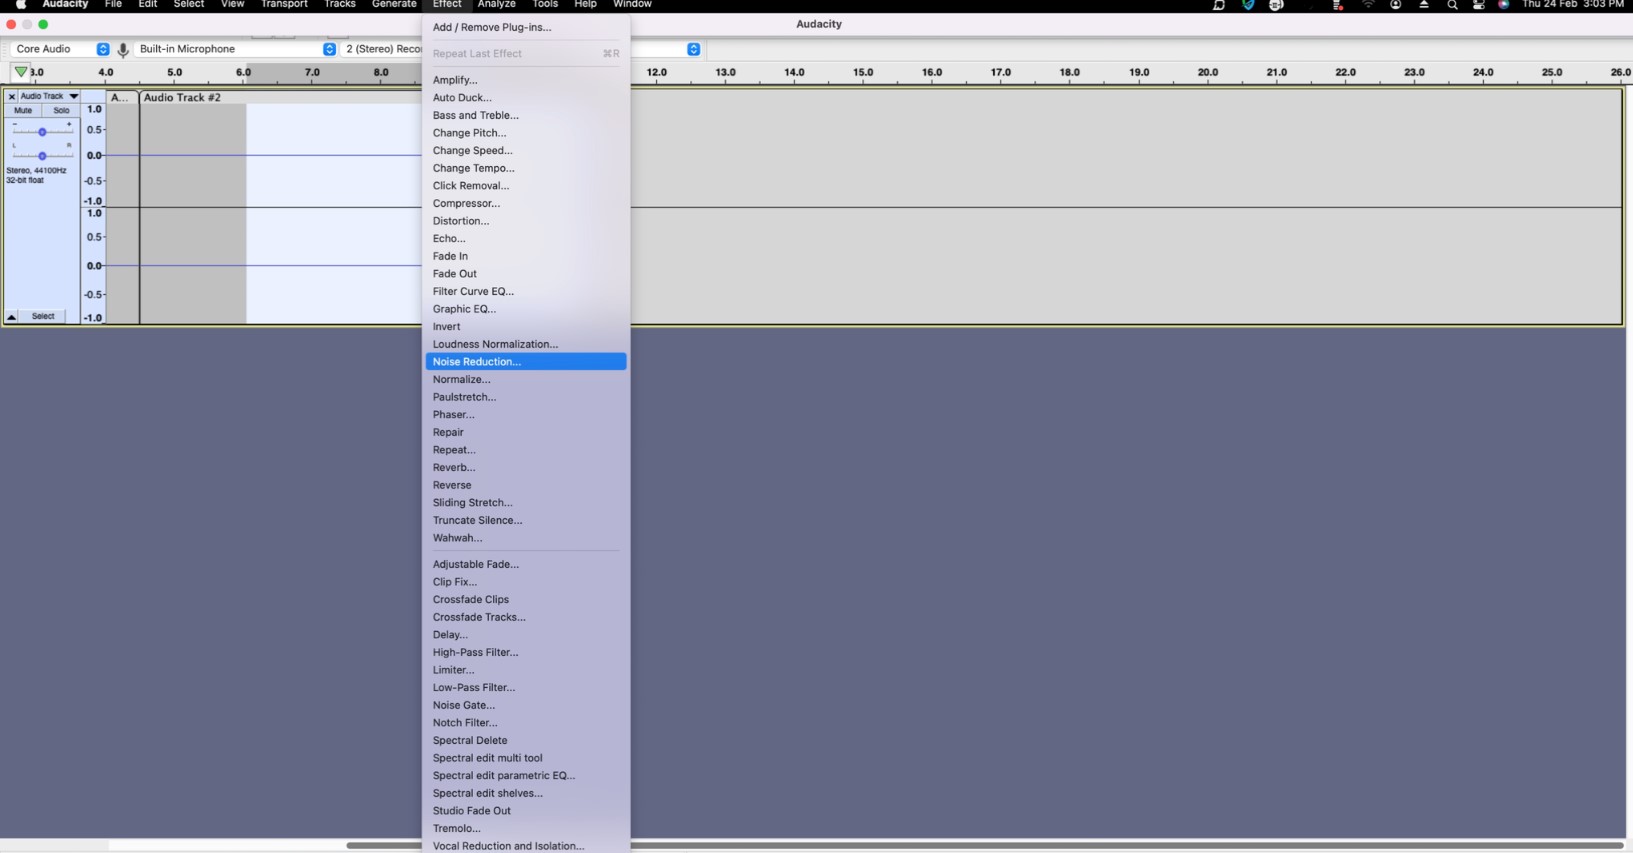Choose the Loudness Normalization effect
The height and width of the screenshot is (853, 1633).
pos(526,344)
